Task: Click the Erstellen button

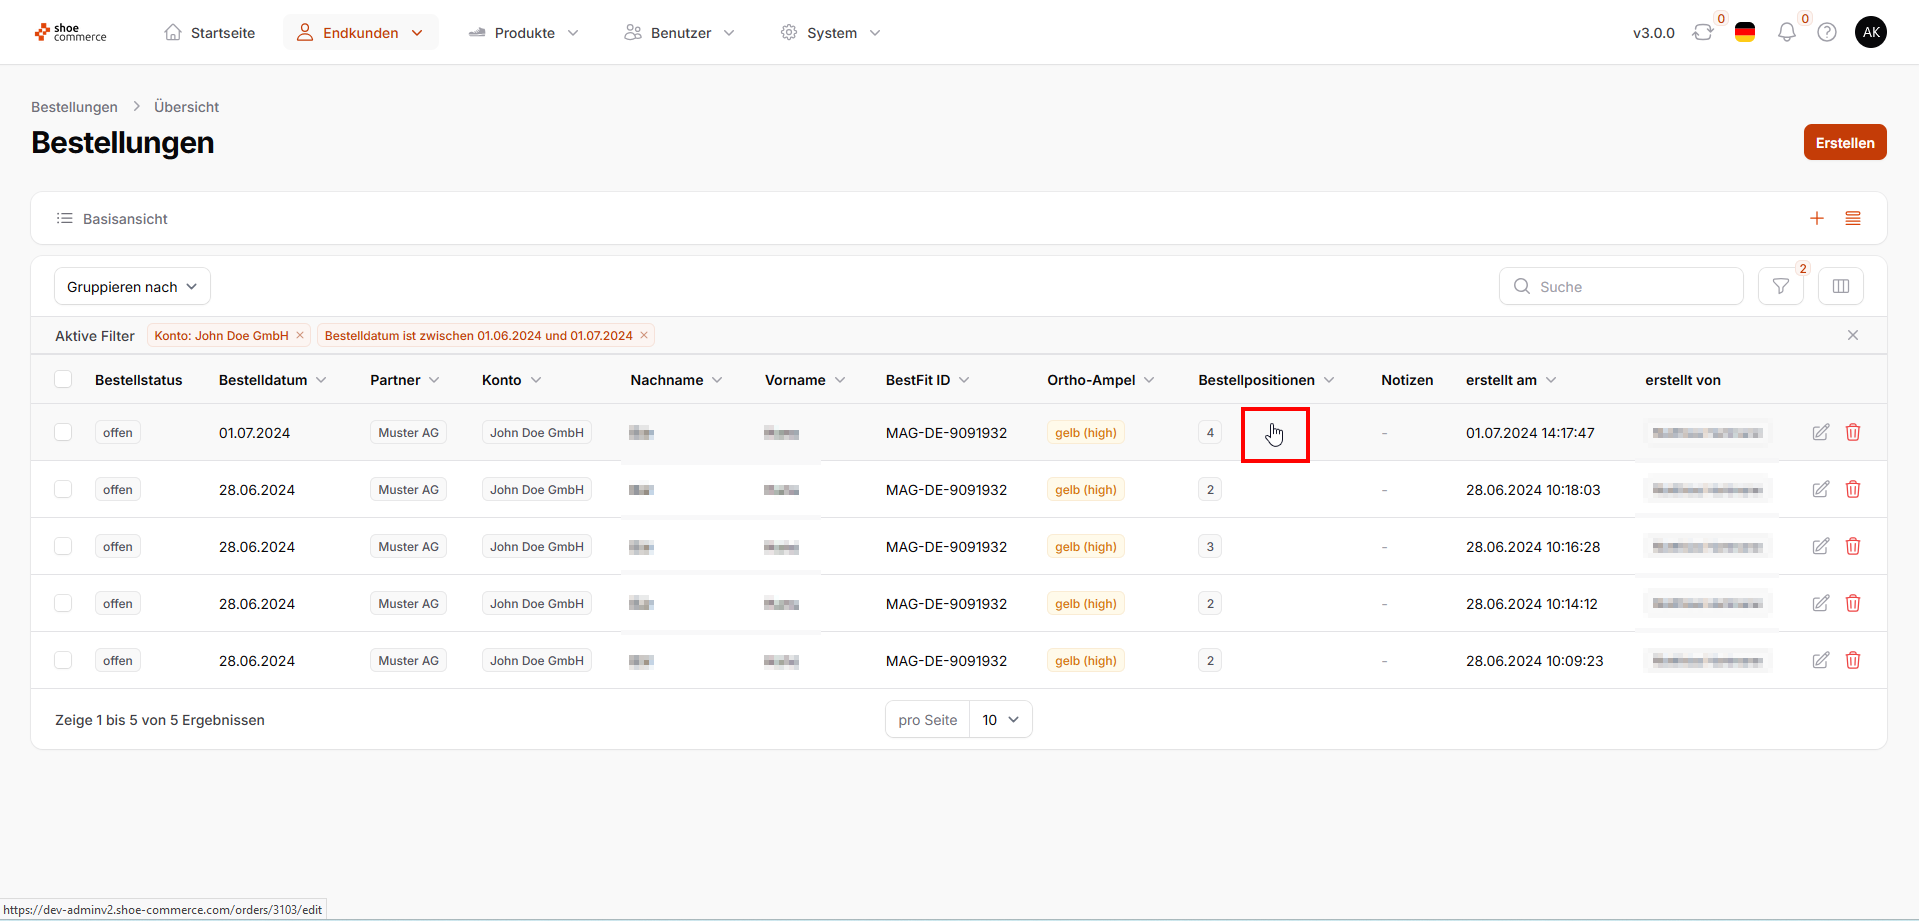Action: pyautogui.click(x=1844, y=143)
